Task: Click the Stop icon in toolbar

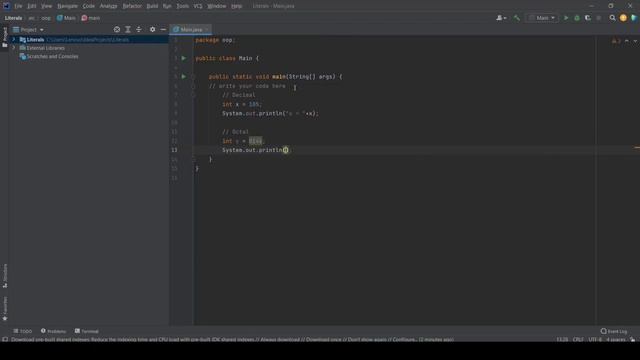Action: (x=599, y=18)
